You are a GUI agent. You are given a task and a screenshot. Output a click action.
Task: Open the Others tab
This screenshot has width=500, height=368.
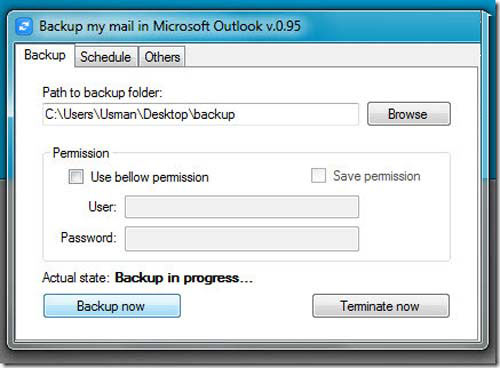162,57
